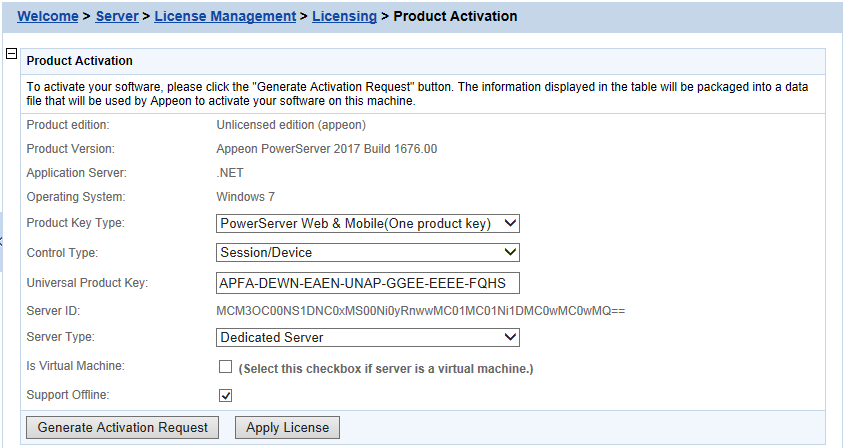Click the 'Product Activation' panel heading
Image resolution: width=846 pixels, height=448 pixels.
pos(79,60)
